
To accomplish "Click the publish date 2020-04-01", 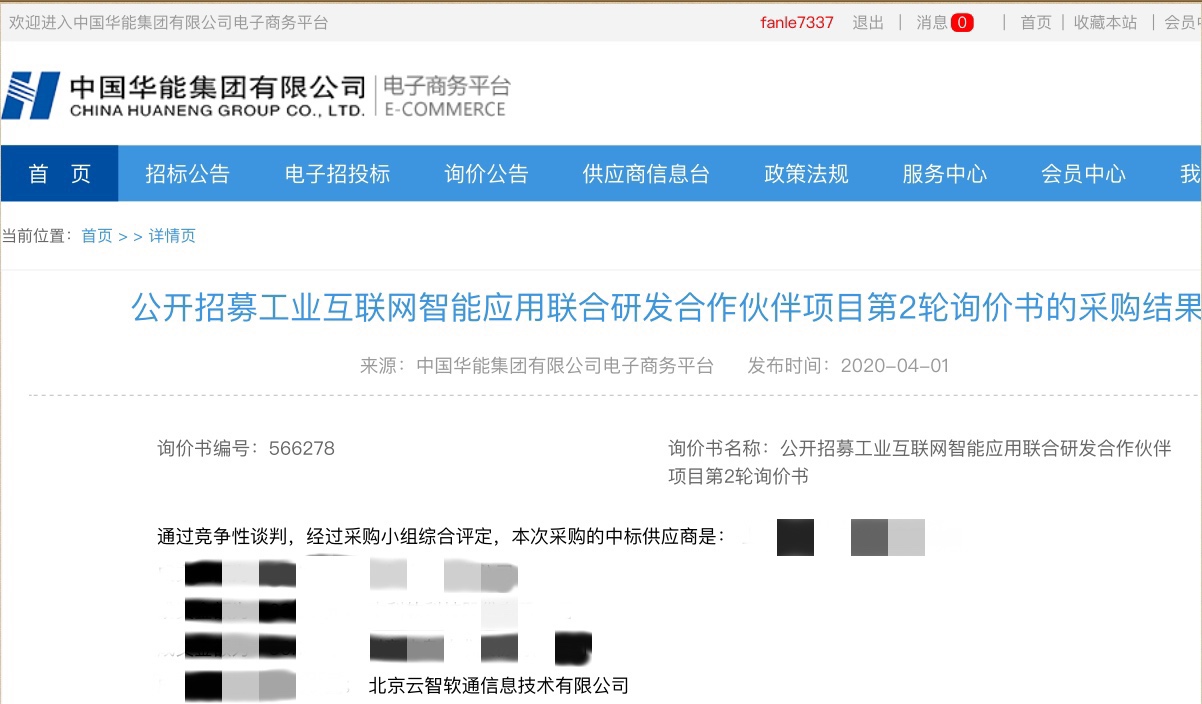I will 894,365.
